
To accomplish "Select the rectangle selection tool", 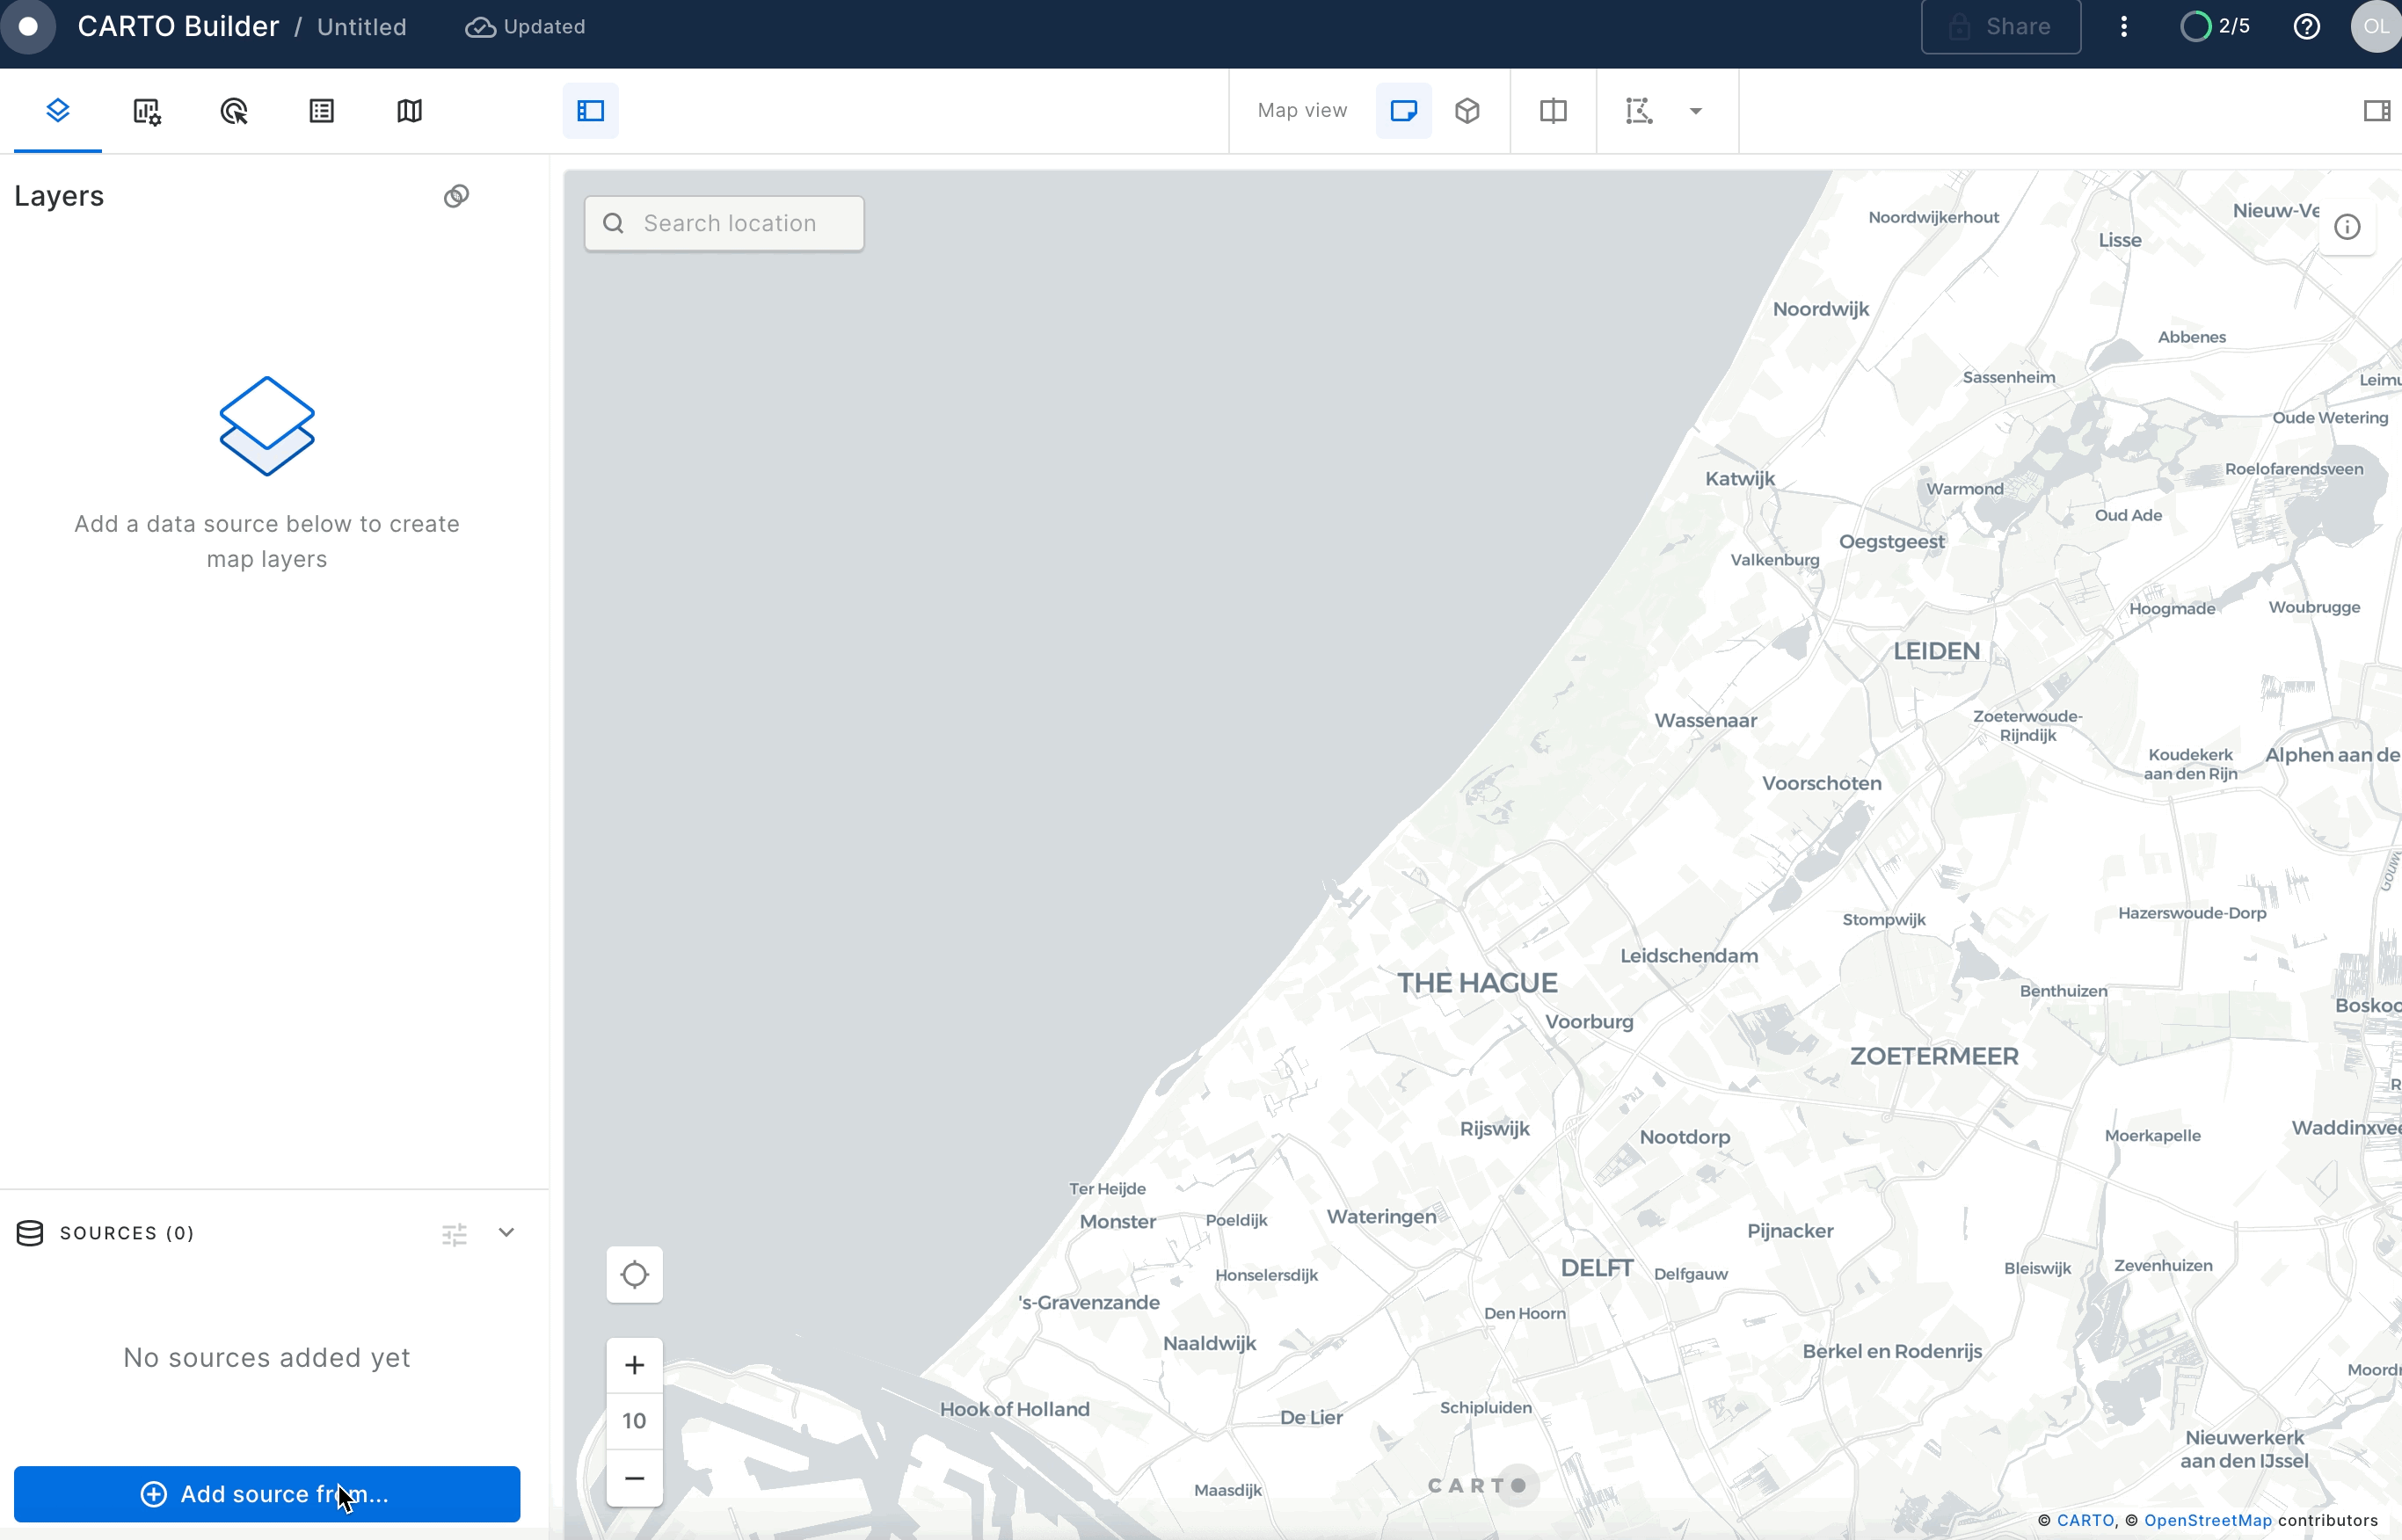I will pyautogui.click(x=1638, y=111).
